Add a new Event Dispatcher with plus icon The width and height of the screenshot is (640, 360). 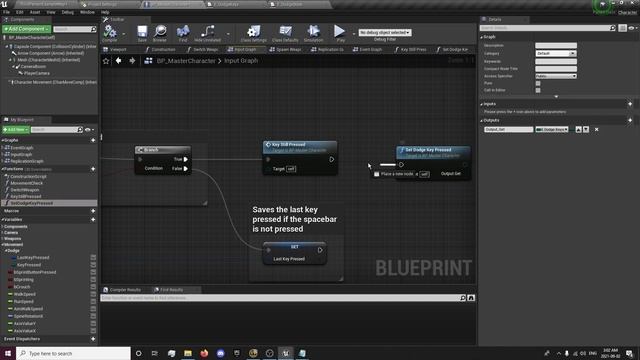click(93, 339)
